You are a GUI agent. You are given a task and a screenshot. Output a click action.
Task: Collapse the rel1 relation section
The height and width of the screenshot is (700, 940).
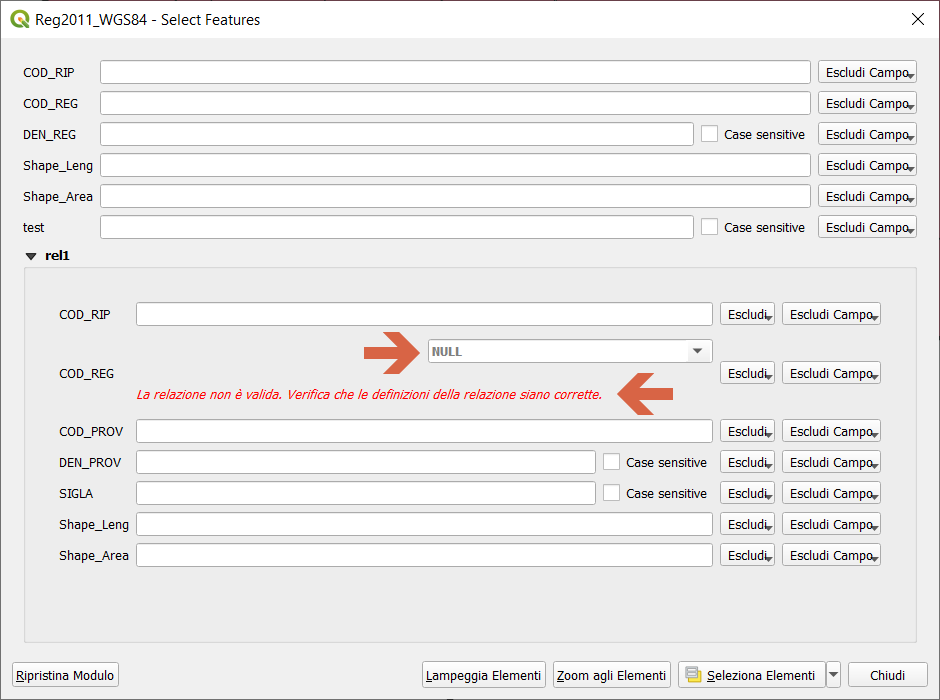30,256
